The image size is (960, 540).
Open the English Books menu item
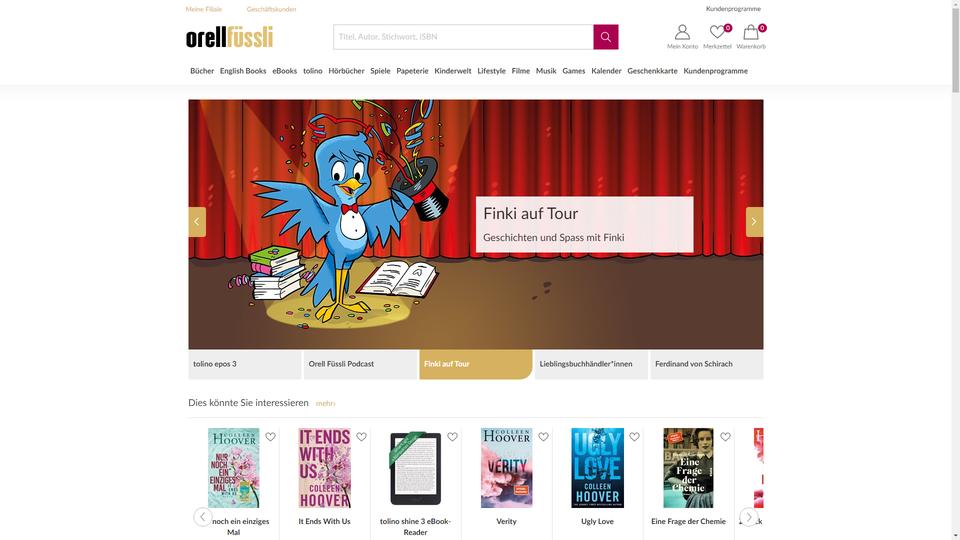[243, 71]
